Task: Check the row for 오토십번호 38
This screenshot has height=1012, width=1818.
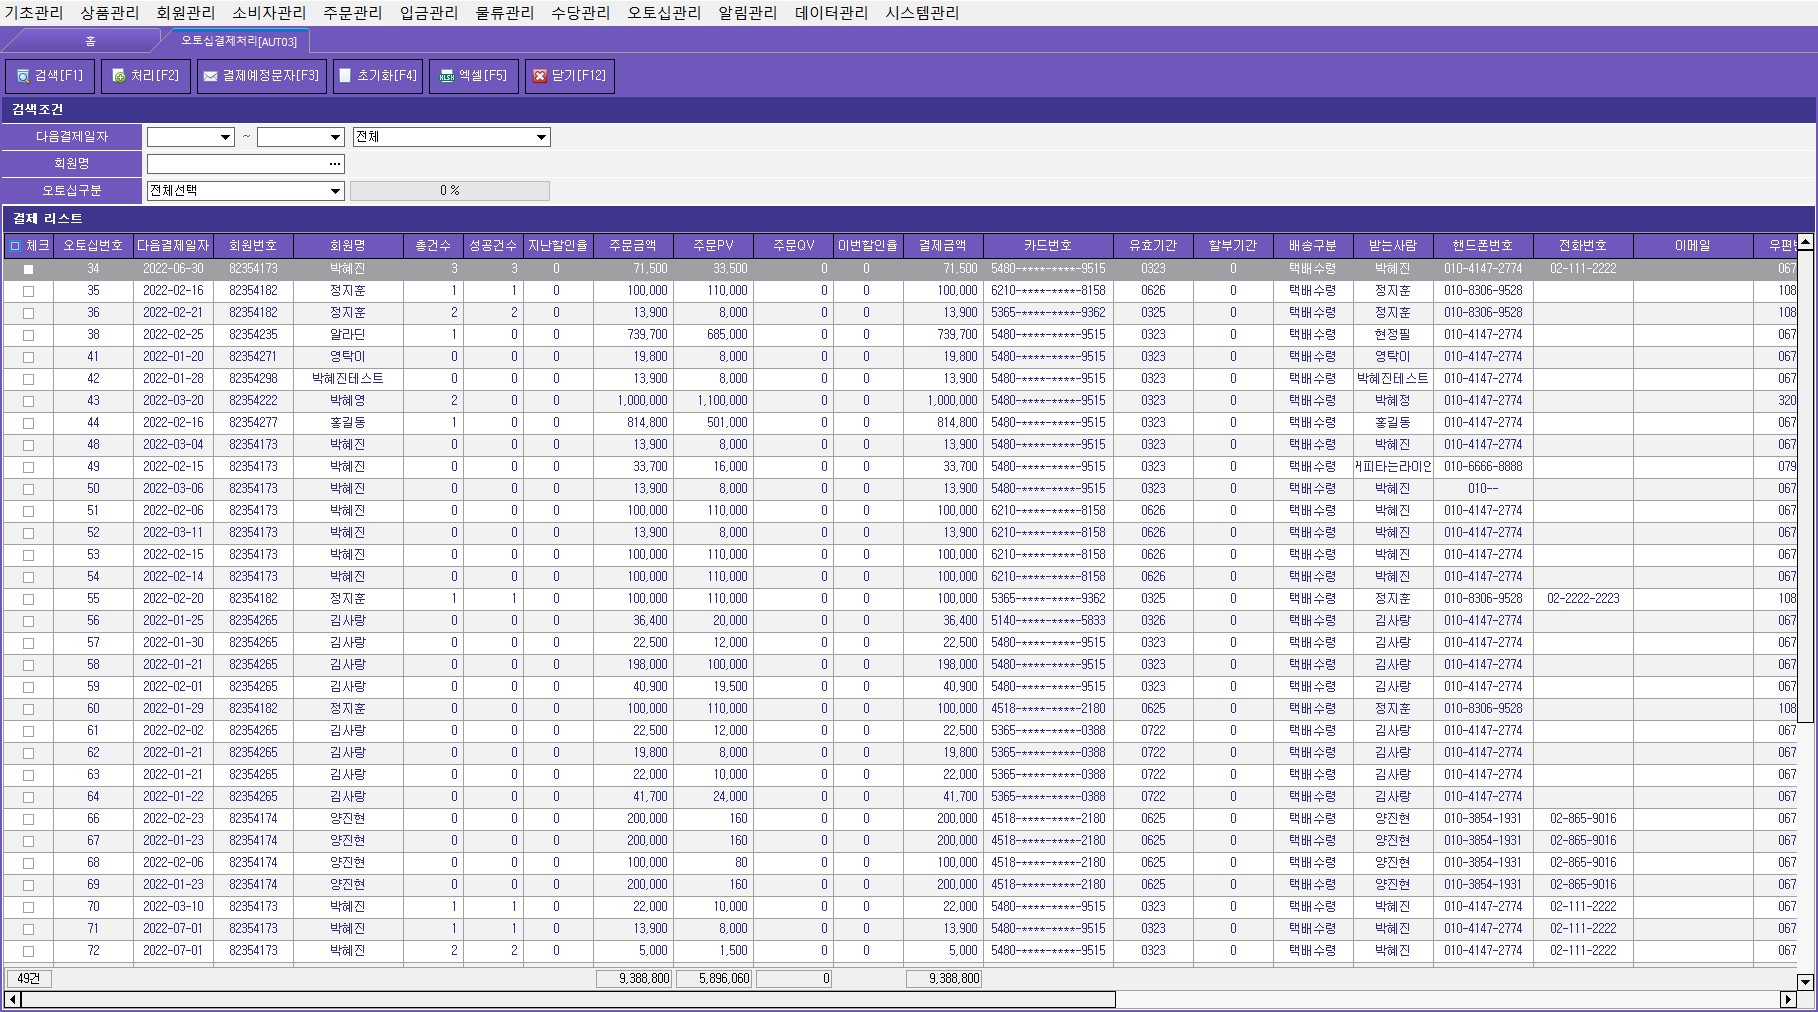Action: pyautogui.click(x=28, y=336)
